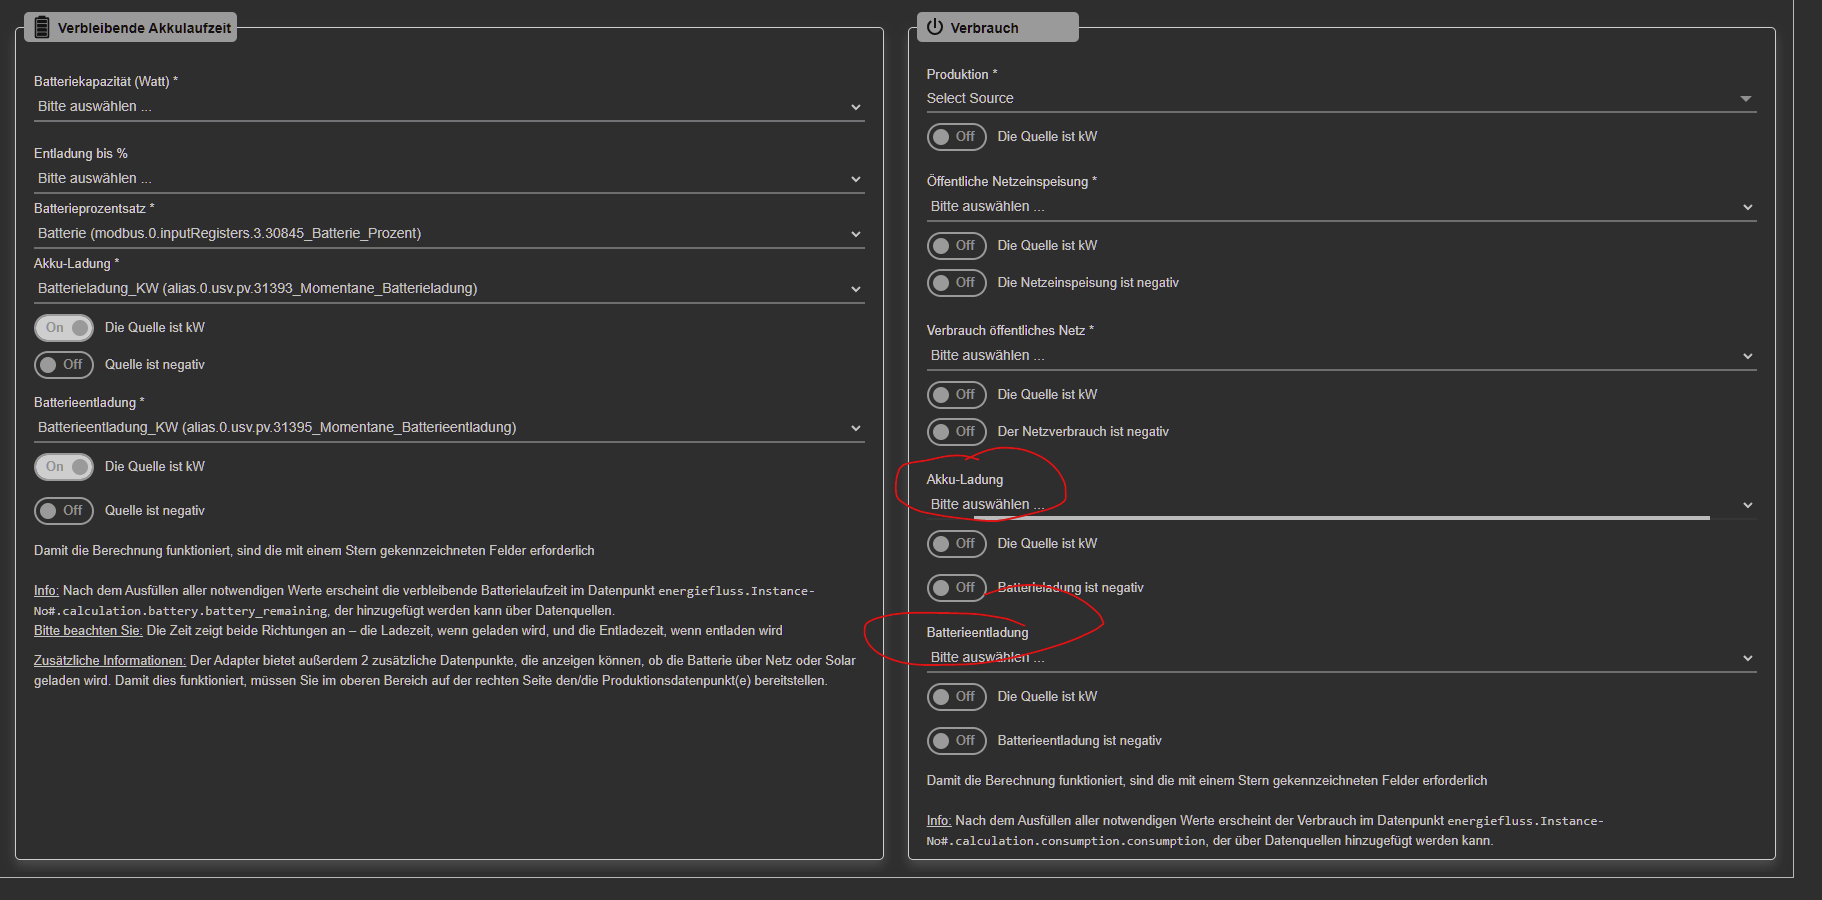Click the 'Produktion *' field label
The image size is (1822, 900).
point(962,75)
